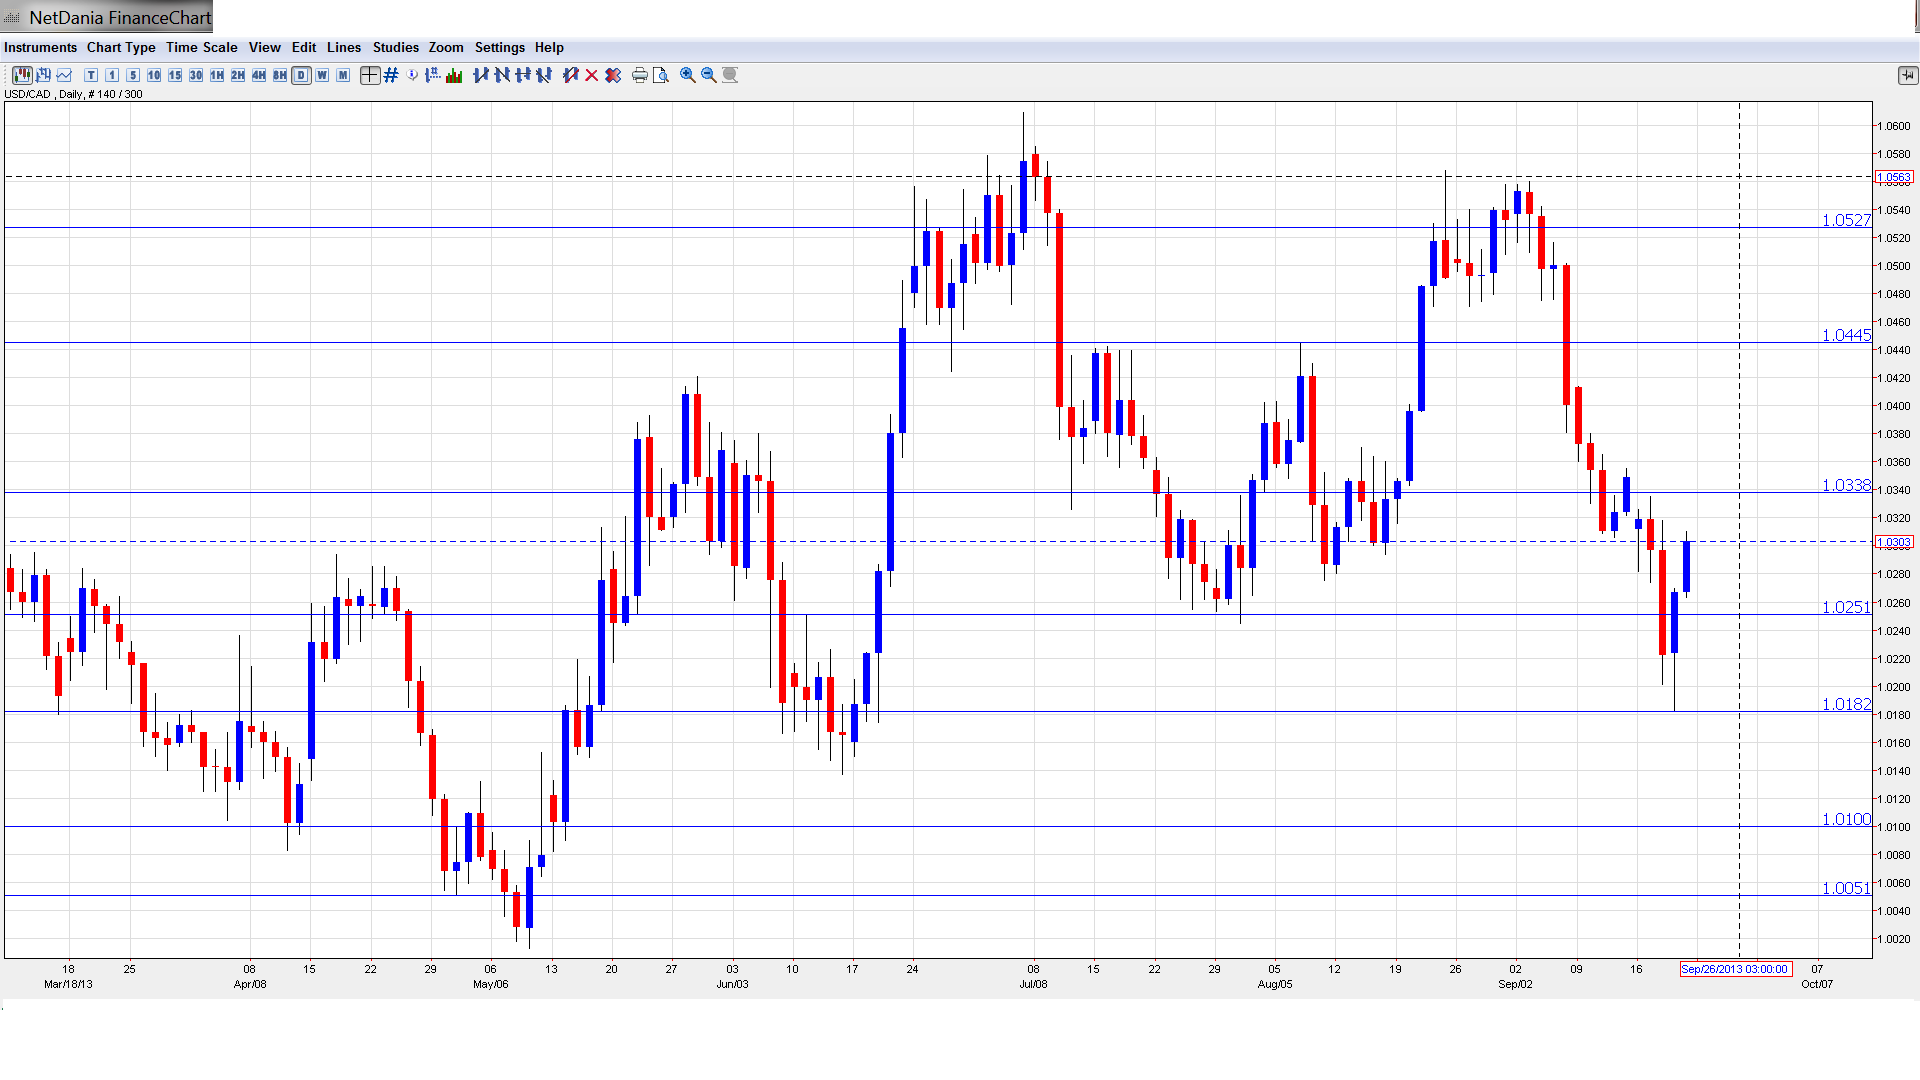Select the candlestick chart type icon
1920x1080 pixels.
21,75
